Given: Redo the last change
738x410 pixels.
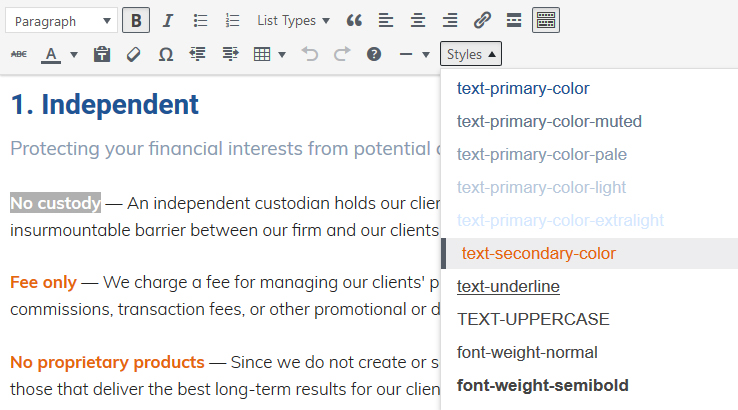Looking at the screenshot, I should click(x=342, y=54).
